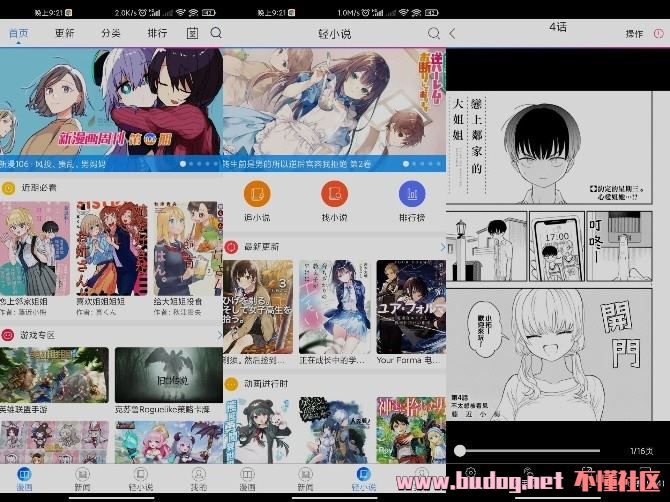
Task: Open 新漫画周刊 第106期 banner
Action: click(x=112, y=109)
